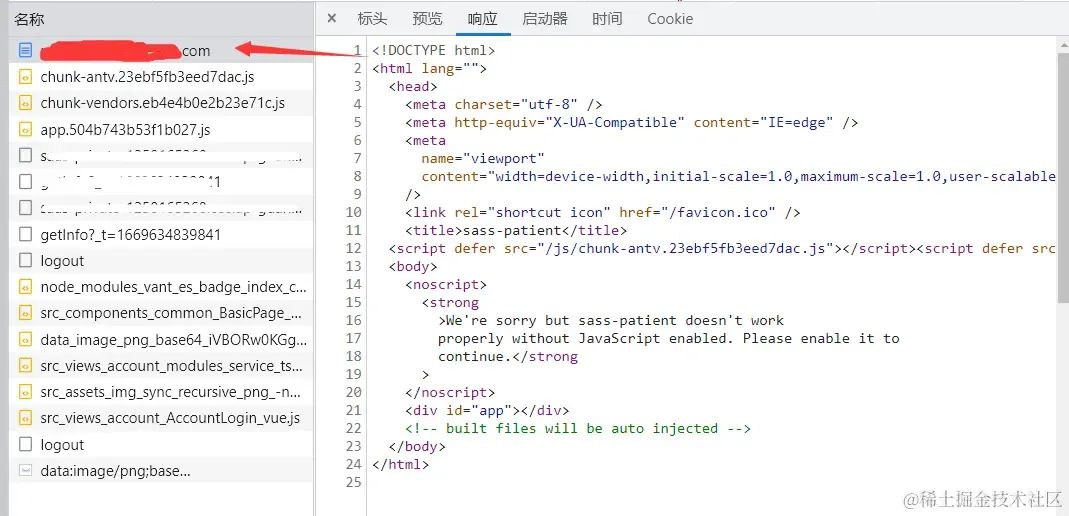
Task: Click the X-UA-Compatible meta code line
Action: click(631, 123)
